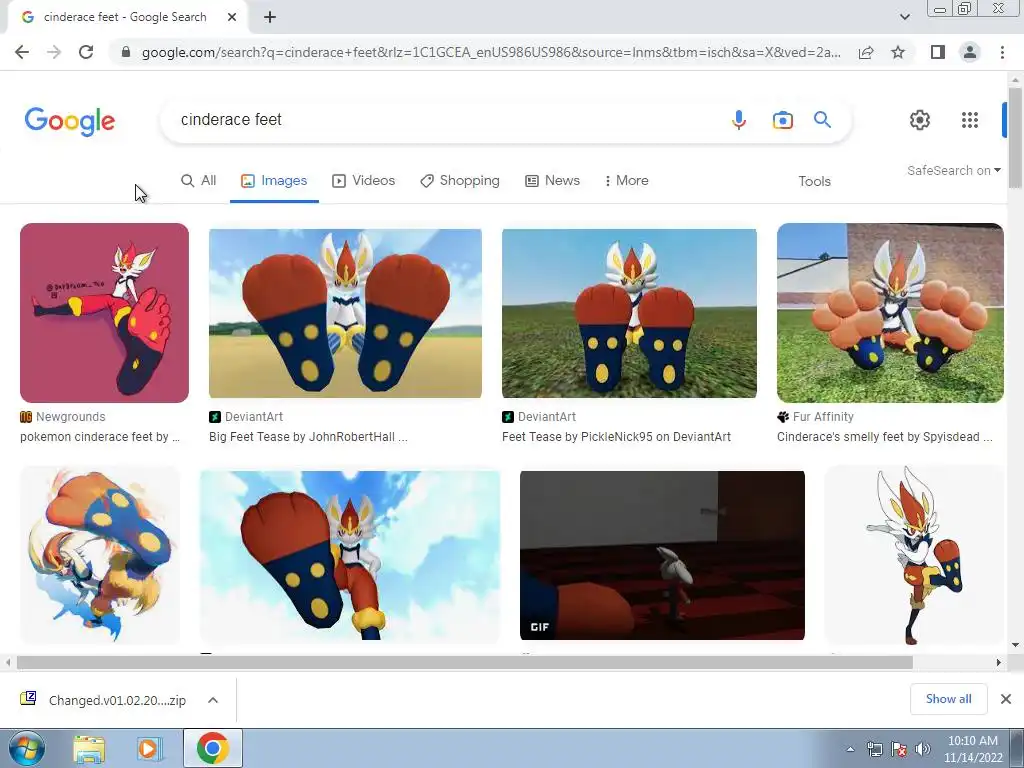1024x768 pixels.
Task: Open the Shopping tab
Action: coord(460,181)
